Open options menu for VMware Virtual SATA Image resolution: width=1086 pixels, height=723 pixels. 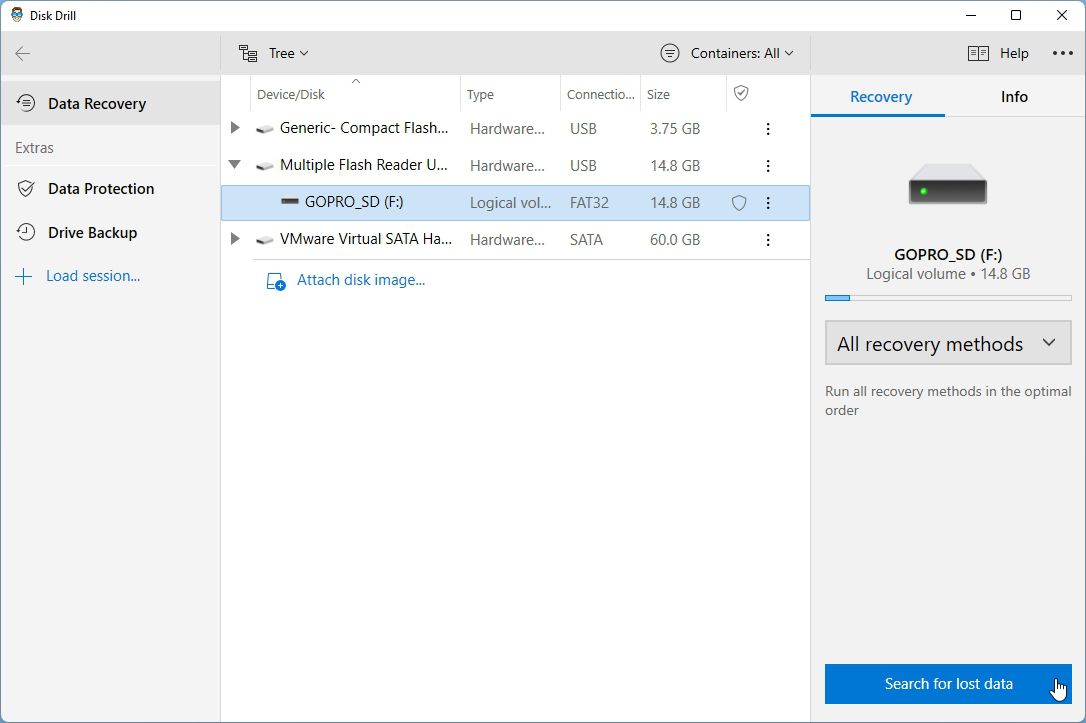pos(767,240)
